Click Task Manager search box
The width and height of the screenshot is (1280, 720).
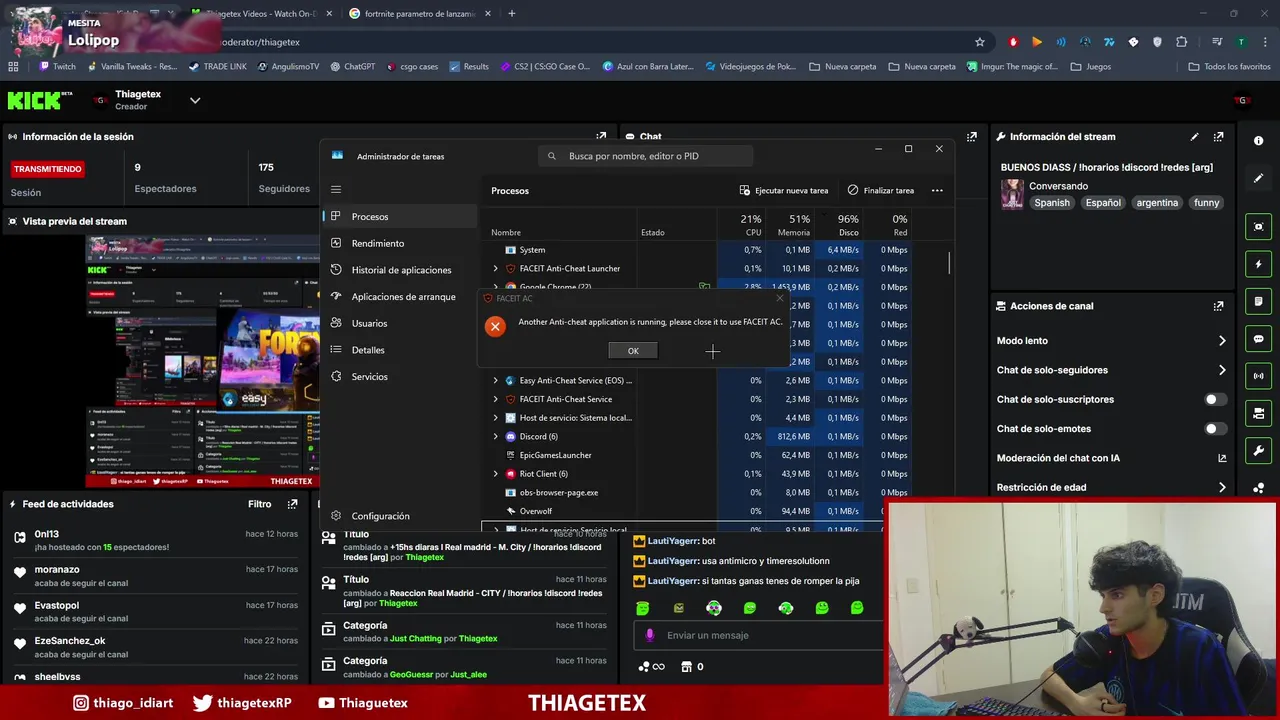coord(645,156)
